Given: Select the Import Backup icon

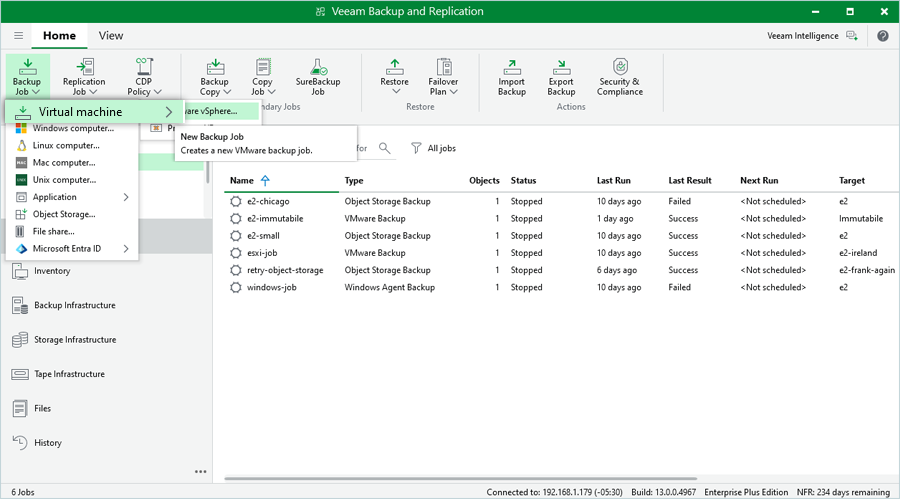Looking at the screenshot, I should 511,76.
